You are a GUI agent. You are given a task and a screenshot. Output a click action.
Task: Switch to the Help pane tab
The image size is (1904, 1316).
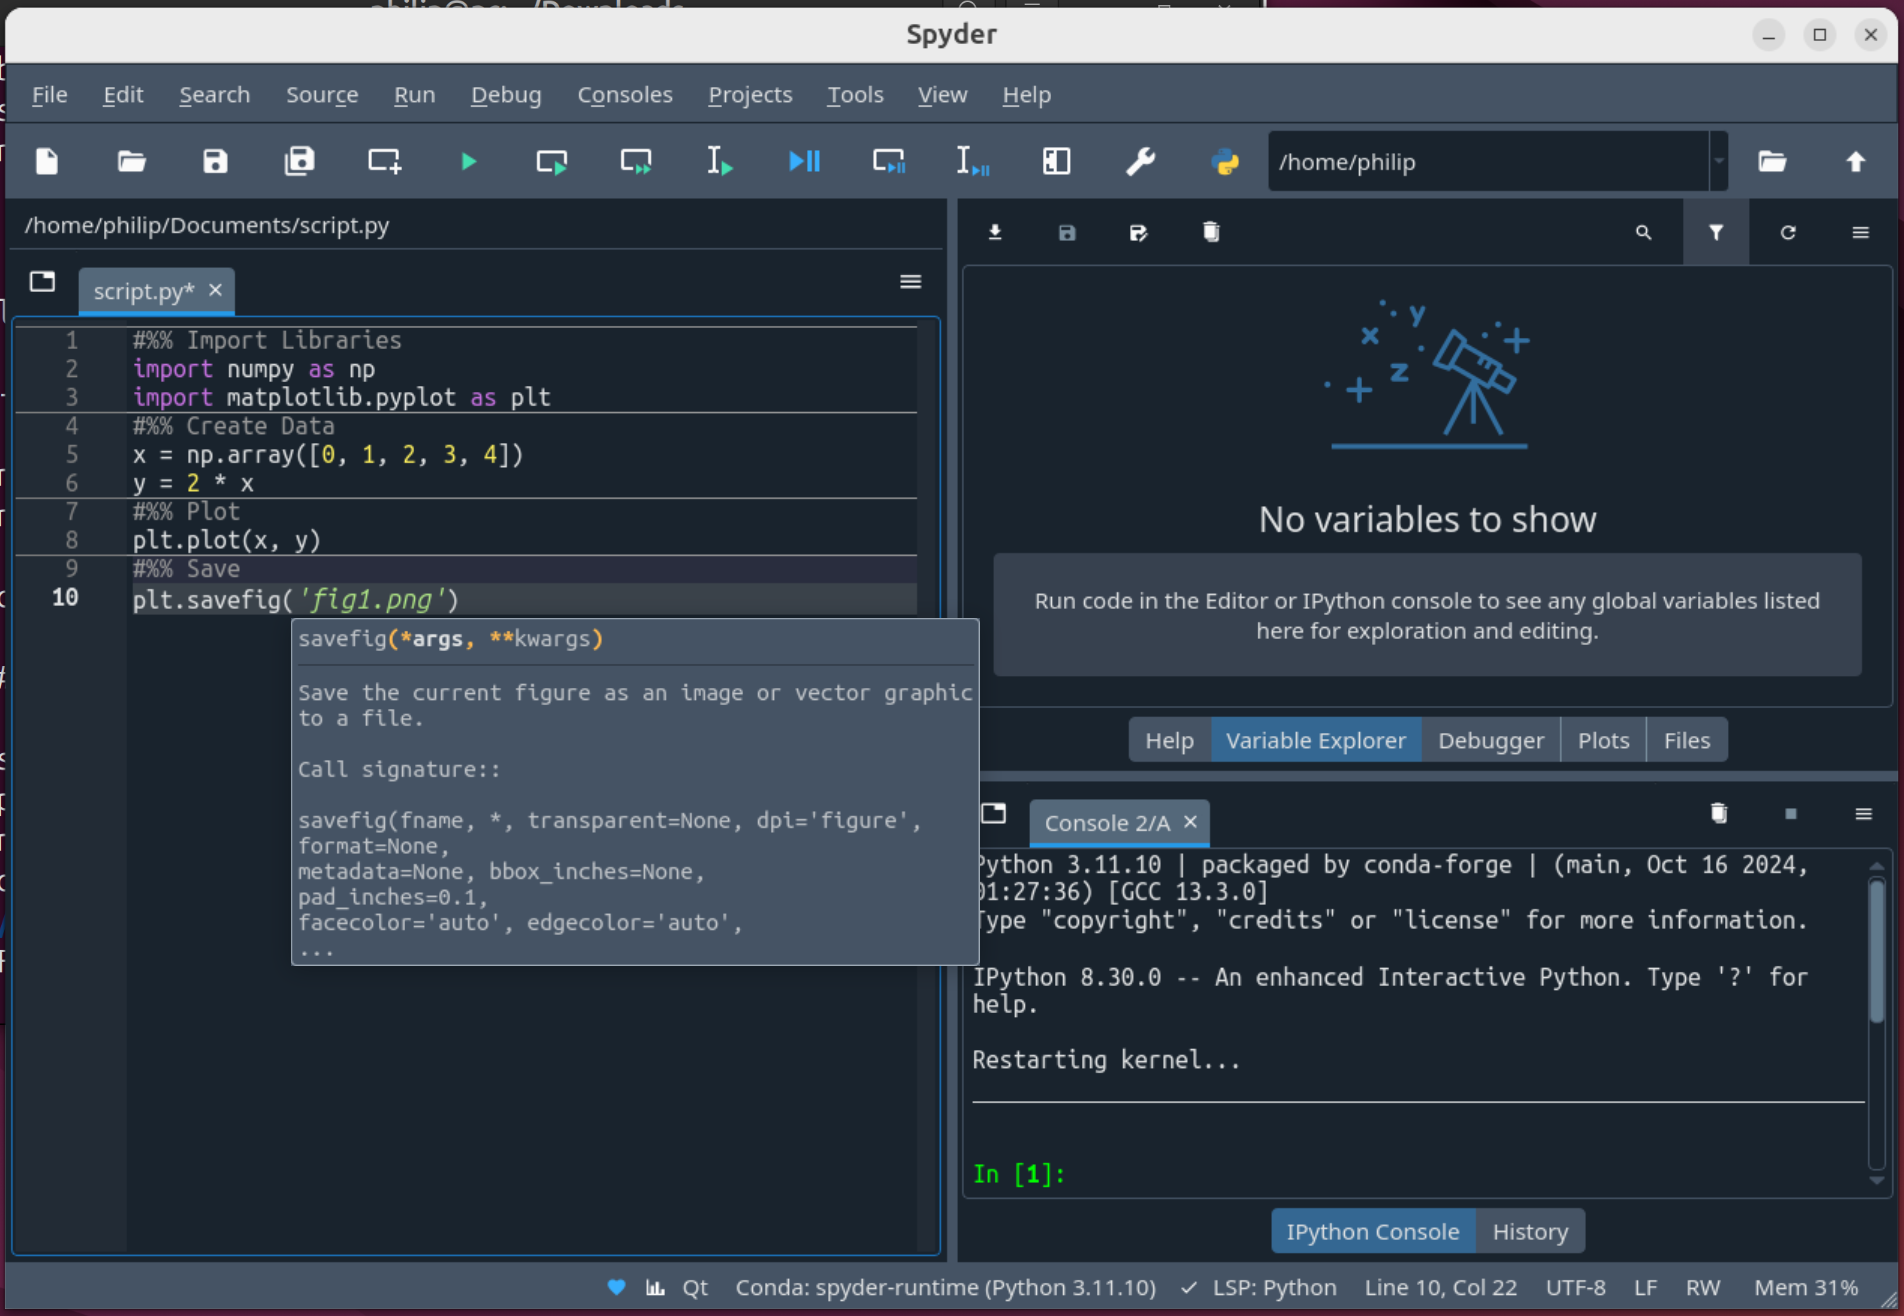click(x=1169, y=740)
